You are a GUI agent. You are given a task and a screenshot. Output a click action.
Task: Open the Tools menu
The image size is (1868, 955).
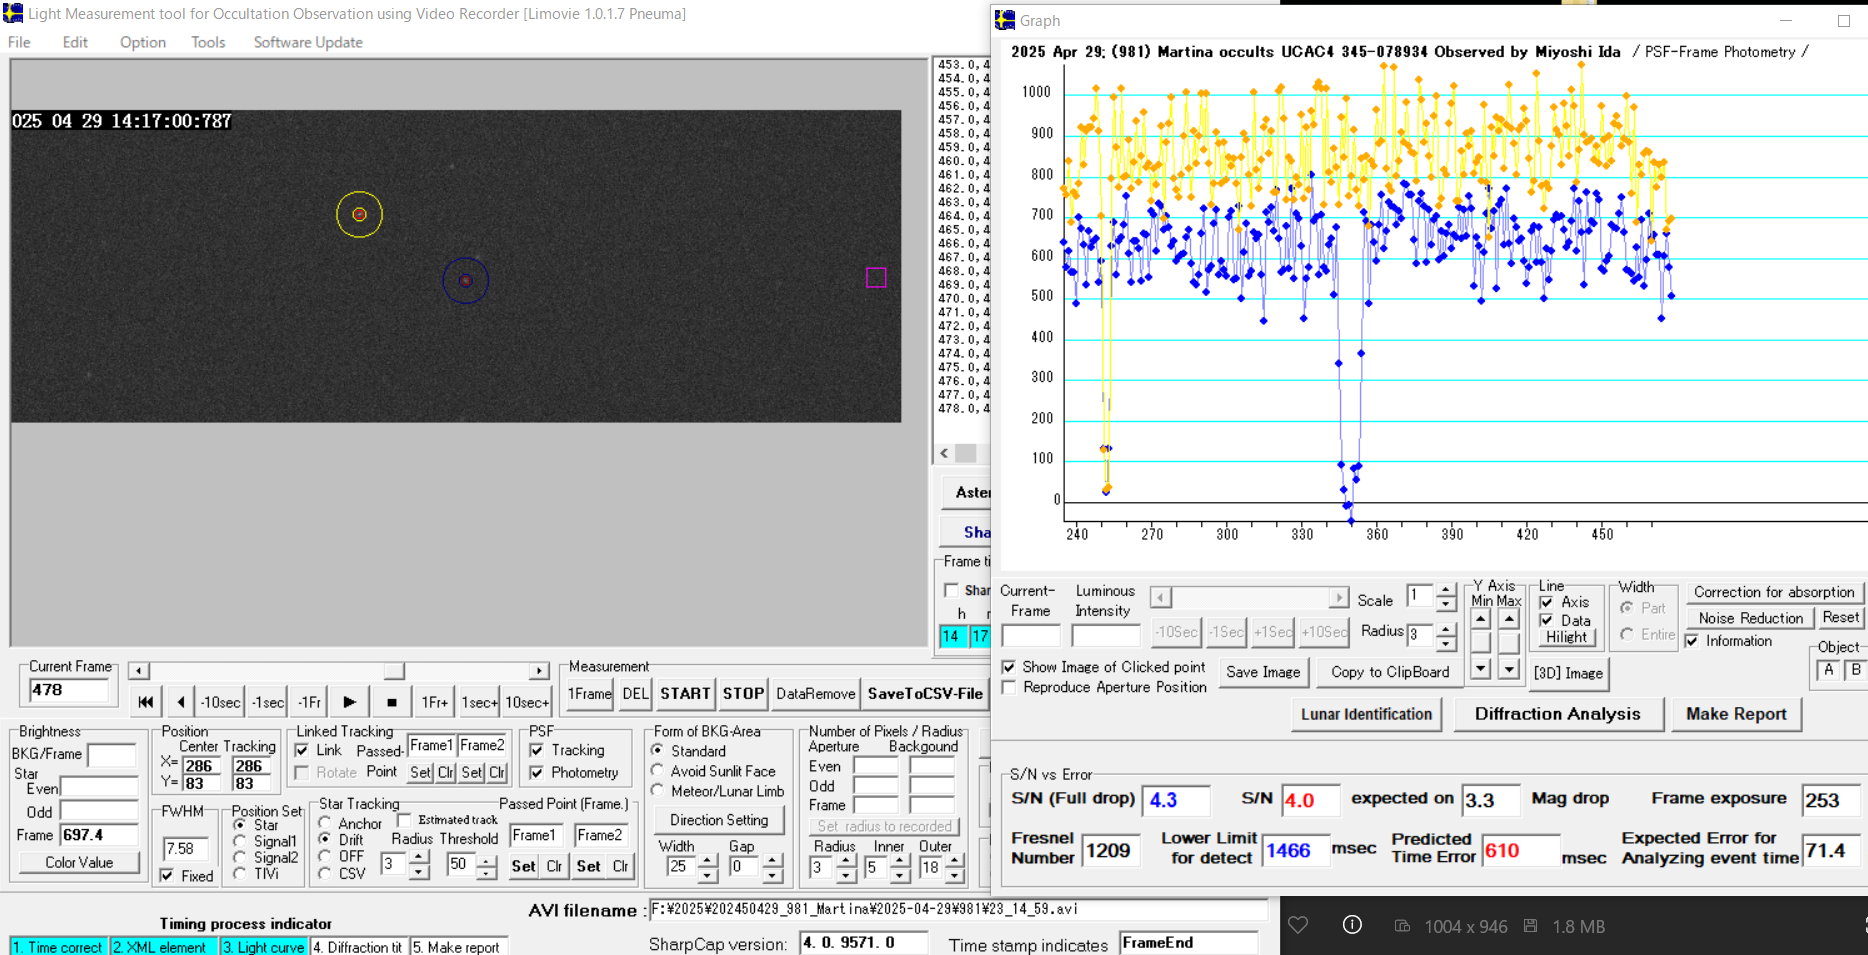[x=208, y=42]
